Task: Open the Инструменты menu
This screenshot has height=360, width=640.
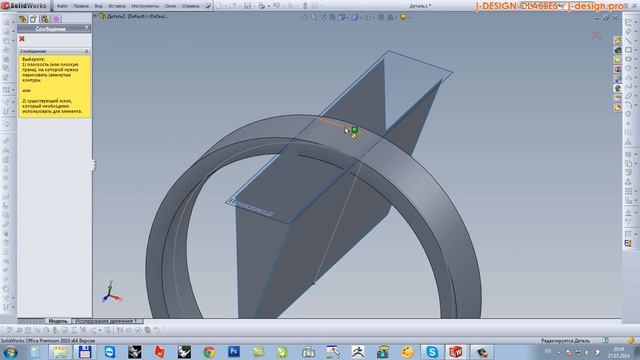Action: [x=145, y=6]
